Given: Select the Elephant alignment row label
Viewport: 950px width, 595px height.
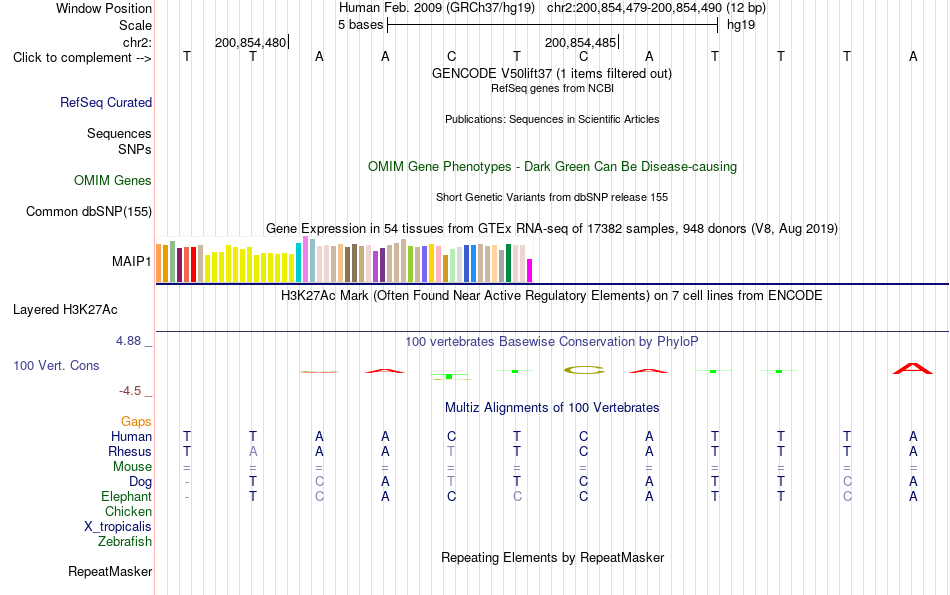Looking at the screenshot, I should point(126,497).
